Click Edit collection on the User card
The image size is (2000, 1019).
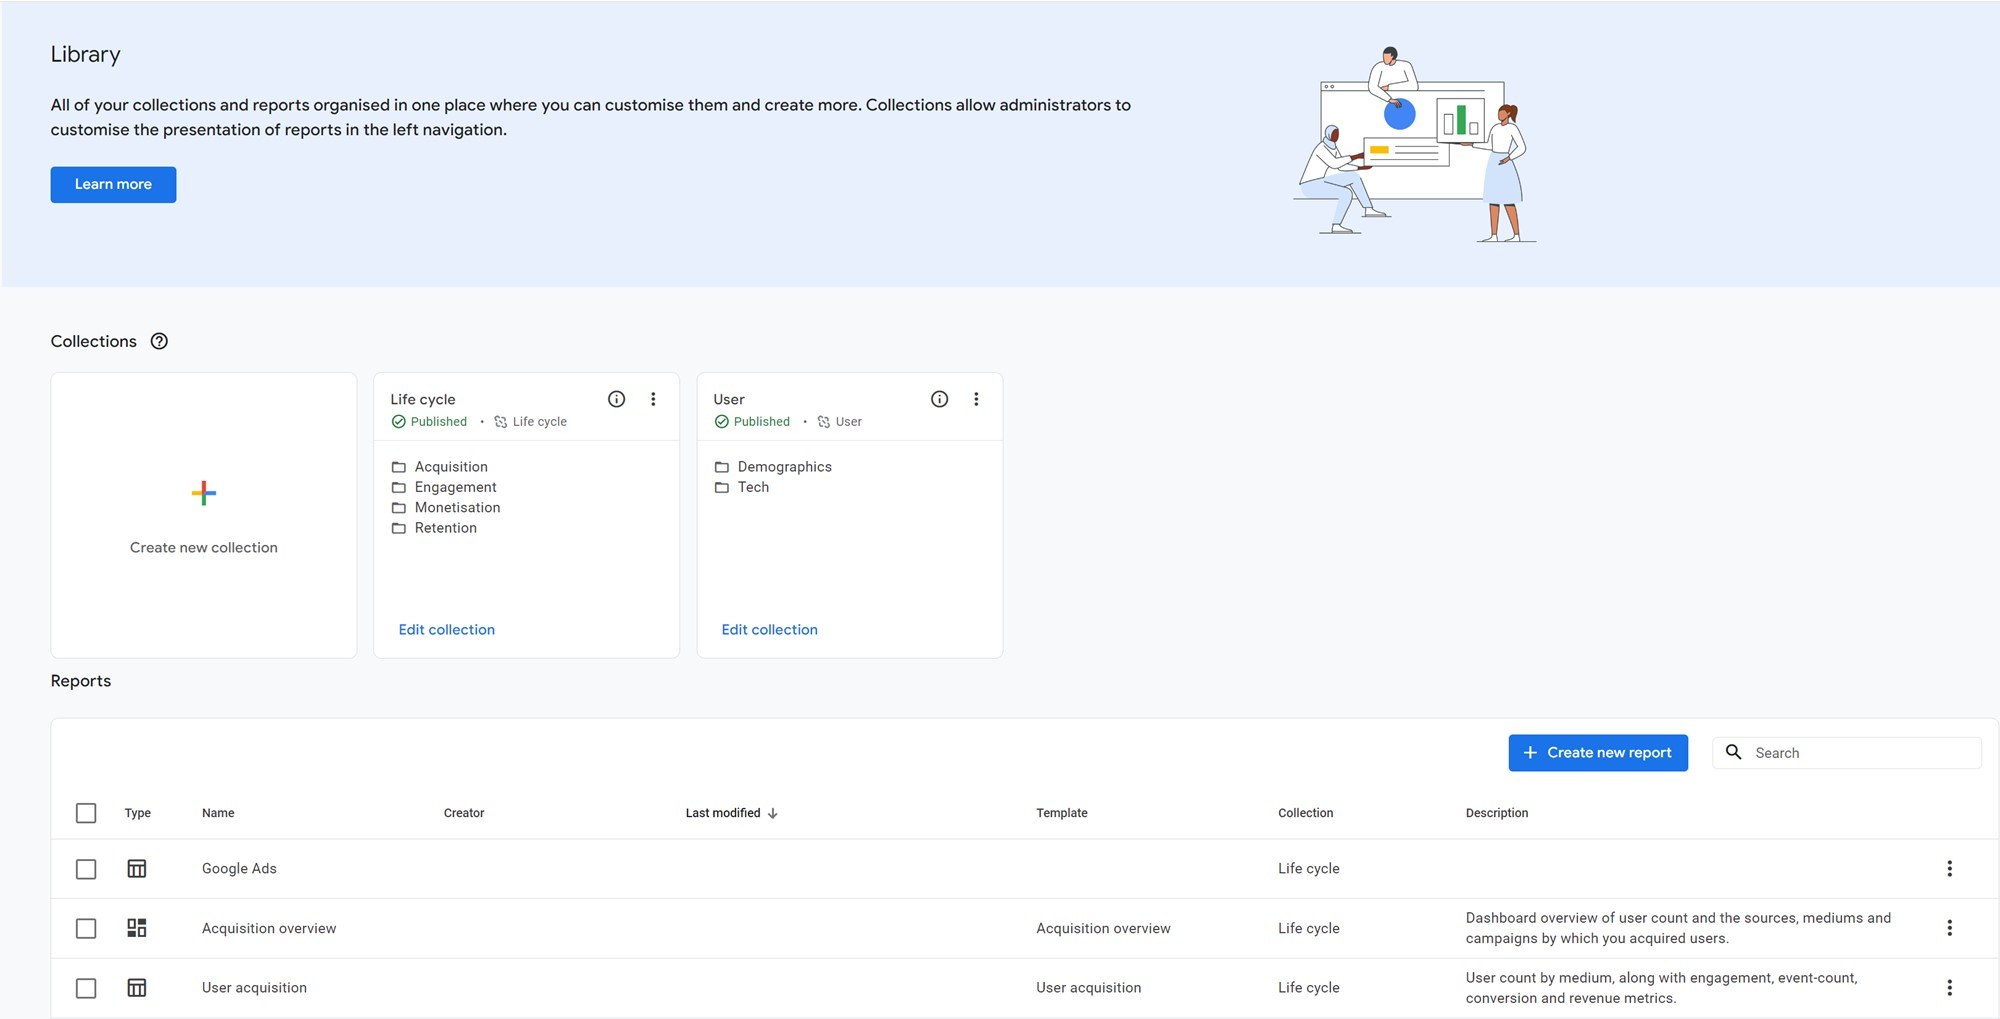click(x=770, y=630)
